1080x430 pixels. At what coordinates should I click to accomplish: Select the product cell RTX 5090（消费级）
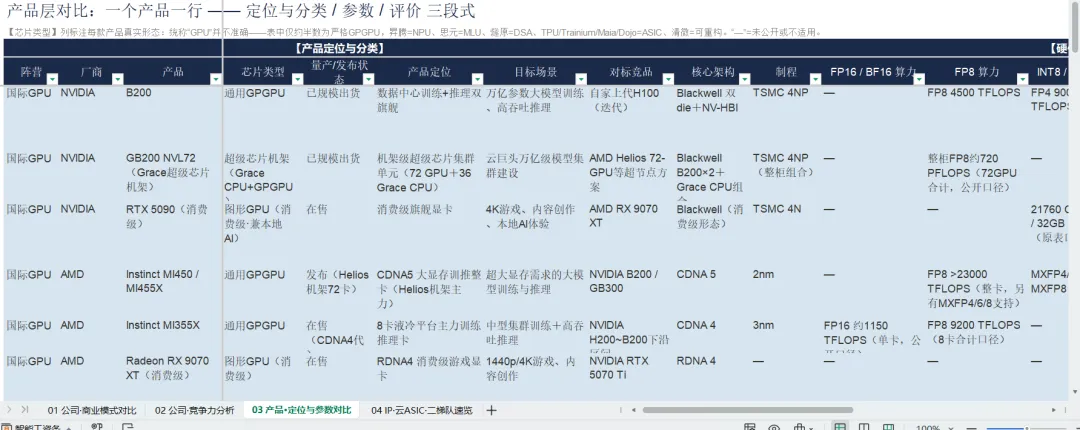tap(167, 216)
